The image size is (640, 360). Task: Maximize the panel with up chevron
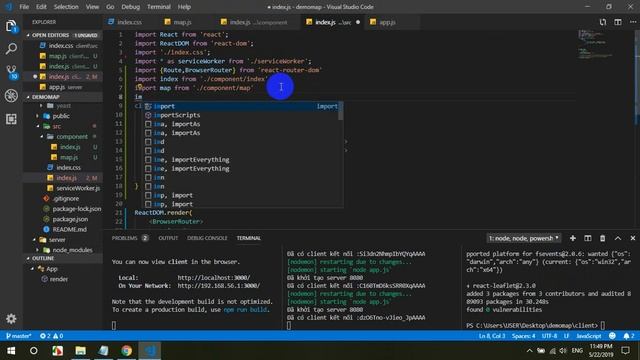pos(618,238)
